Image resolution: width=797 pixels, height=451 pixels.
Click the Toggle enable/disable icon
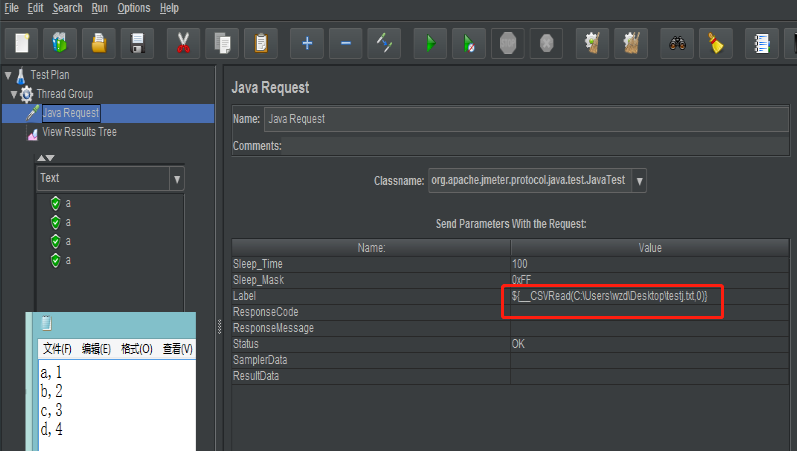pos(384,43)
